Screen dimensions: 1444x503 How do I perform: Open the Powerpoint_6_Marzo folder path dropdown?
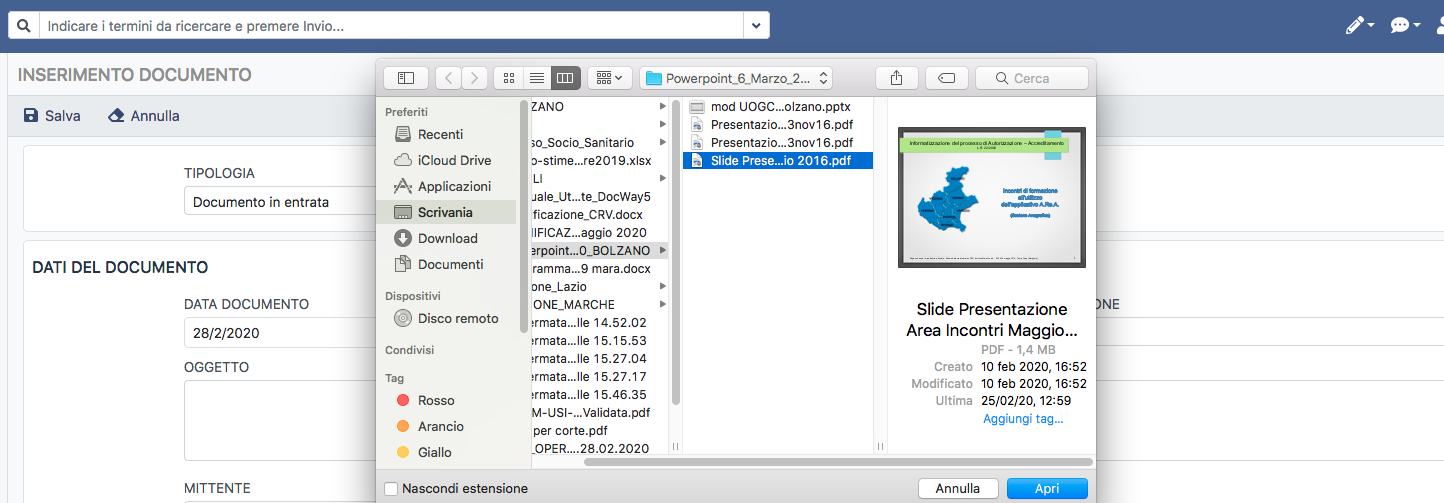point(736,78)
